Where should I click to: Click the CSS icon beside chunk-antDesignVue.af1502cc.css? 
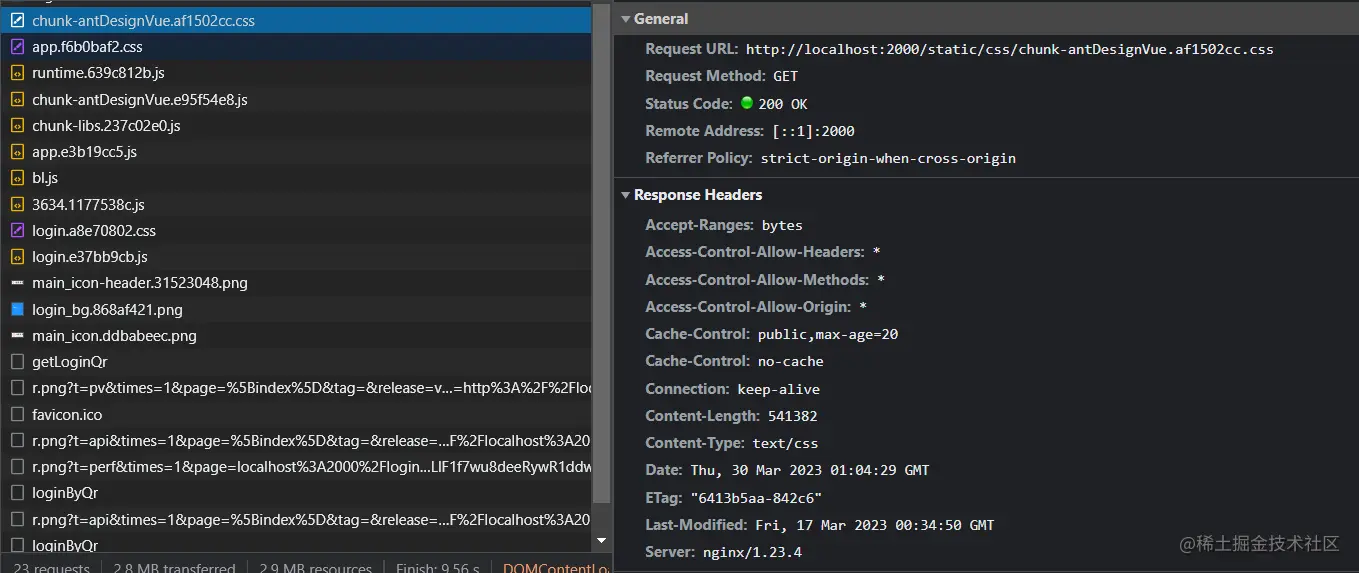coord(17,20)
